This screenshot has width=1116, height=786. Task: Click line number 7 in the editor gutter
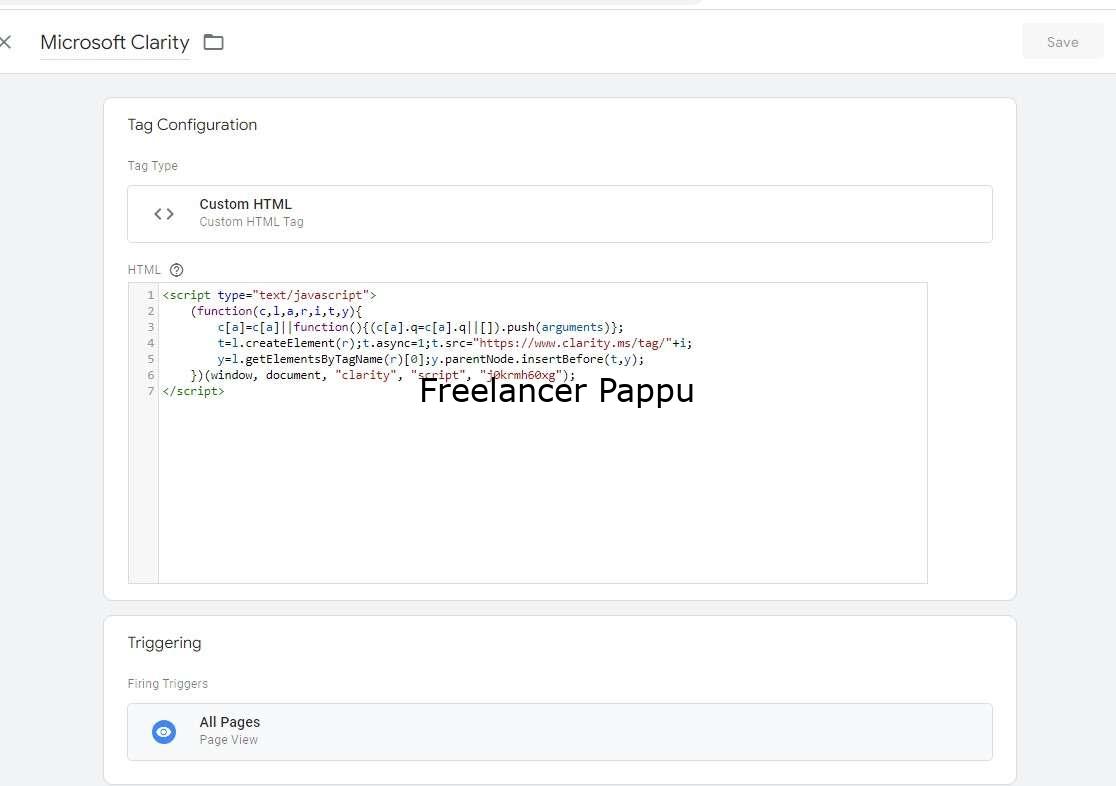150,391
